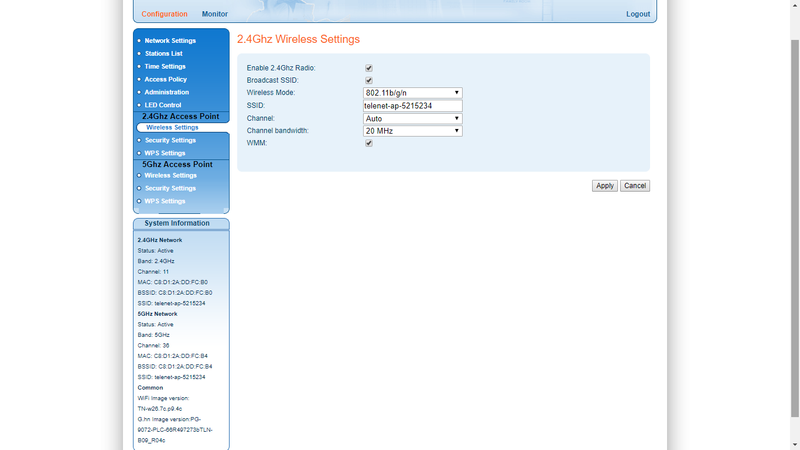
Task: Select Access Policy in the left menu
Action: coord(165,79)
